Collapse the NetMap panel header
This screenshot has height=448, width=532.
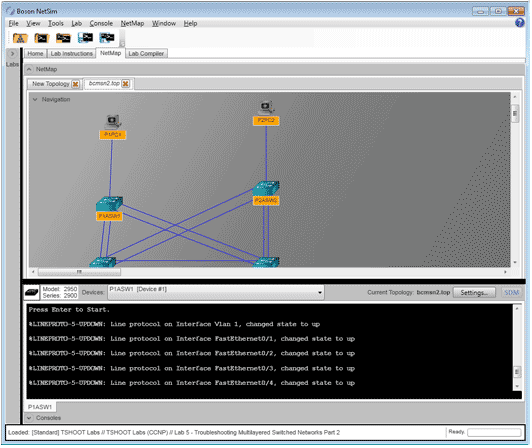[x=29, y=69]
